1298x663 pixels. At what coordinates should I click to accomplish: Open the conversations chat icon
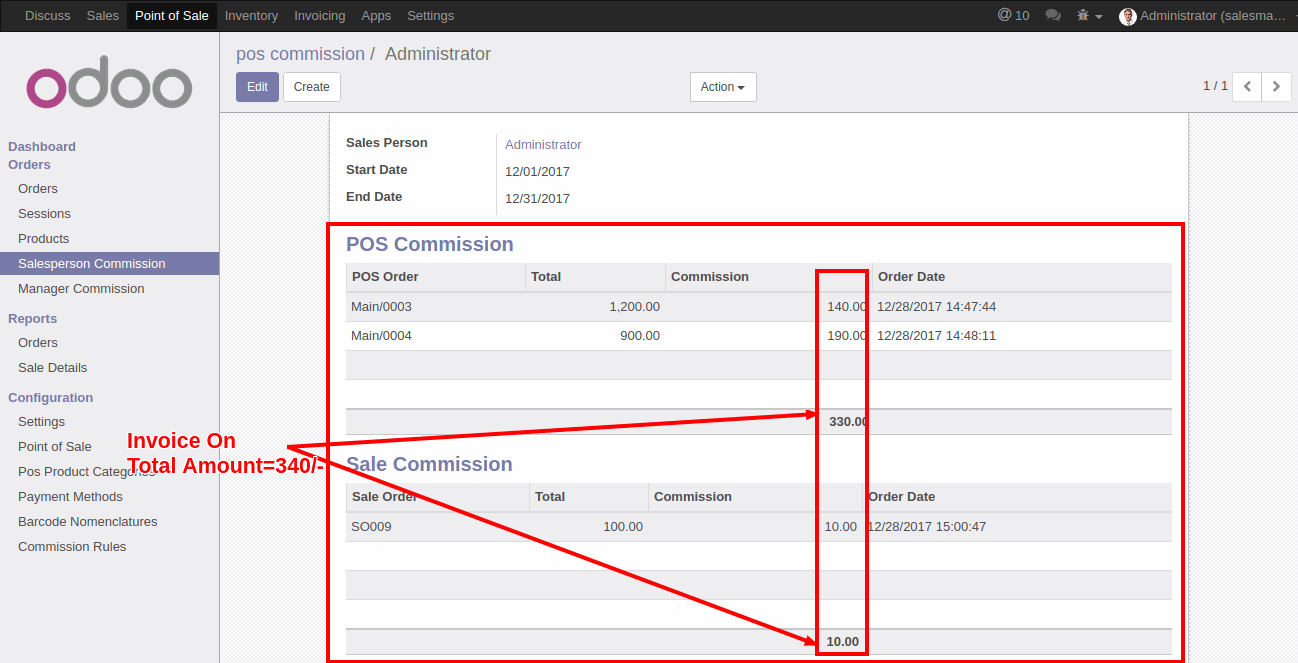pos(1053,16)
